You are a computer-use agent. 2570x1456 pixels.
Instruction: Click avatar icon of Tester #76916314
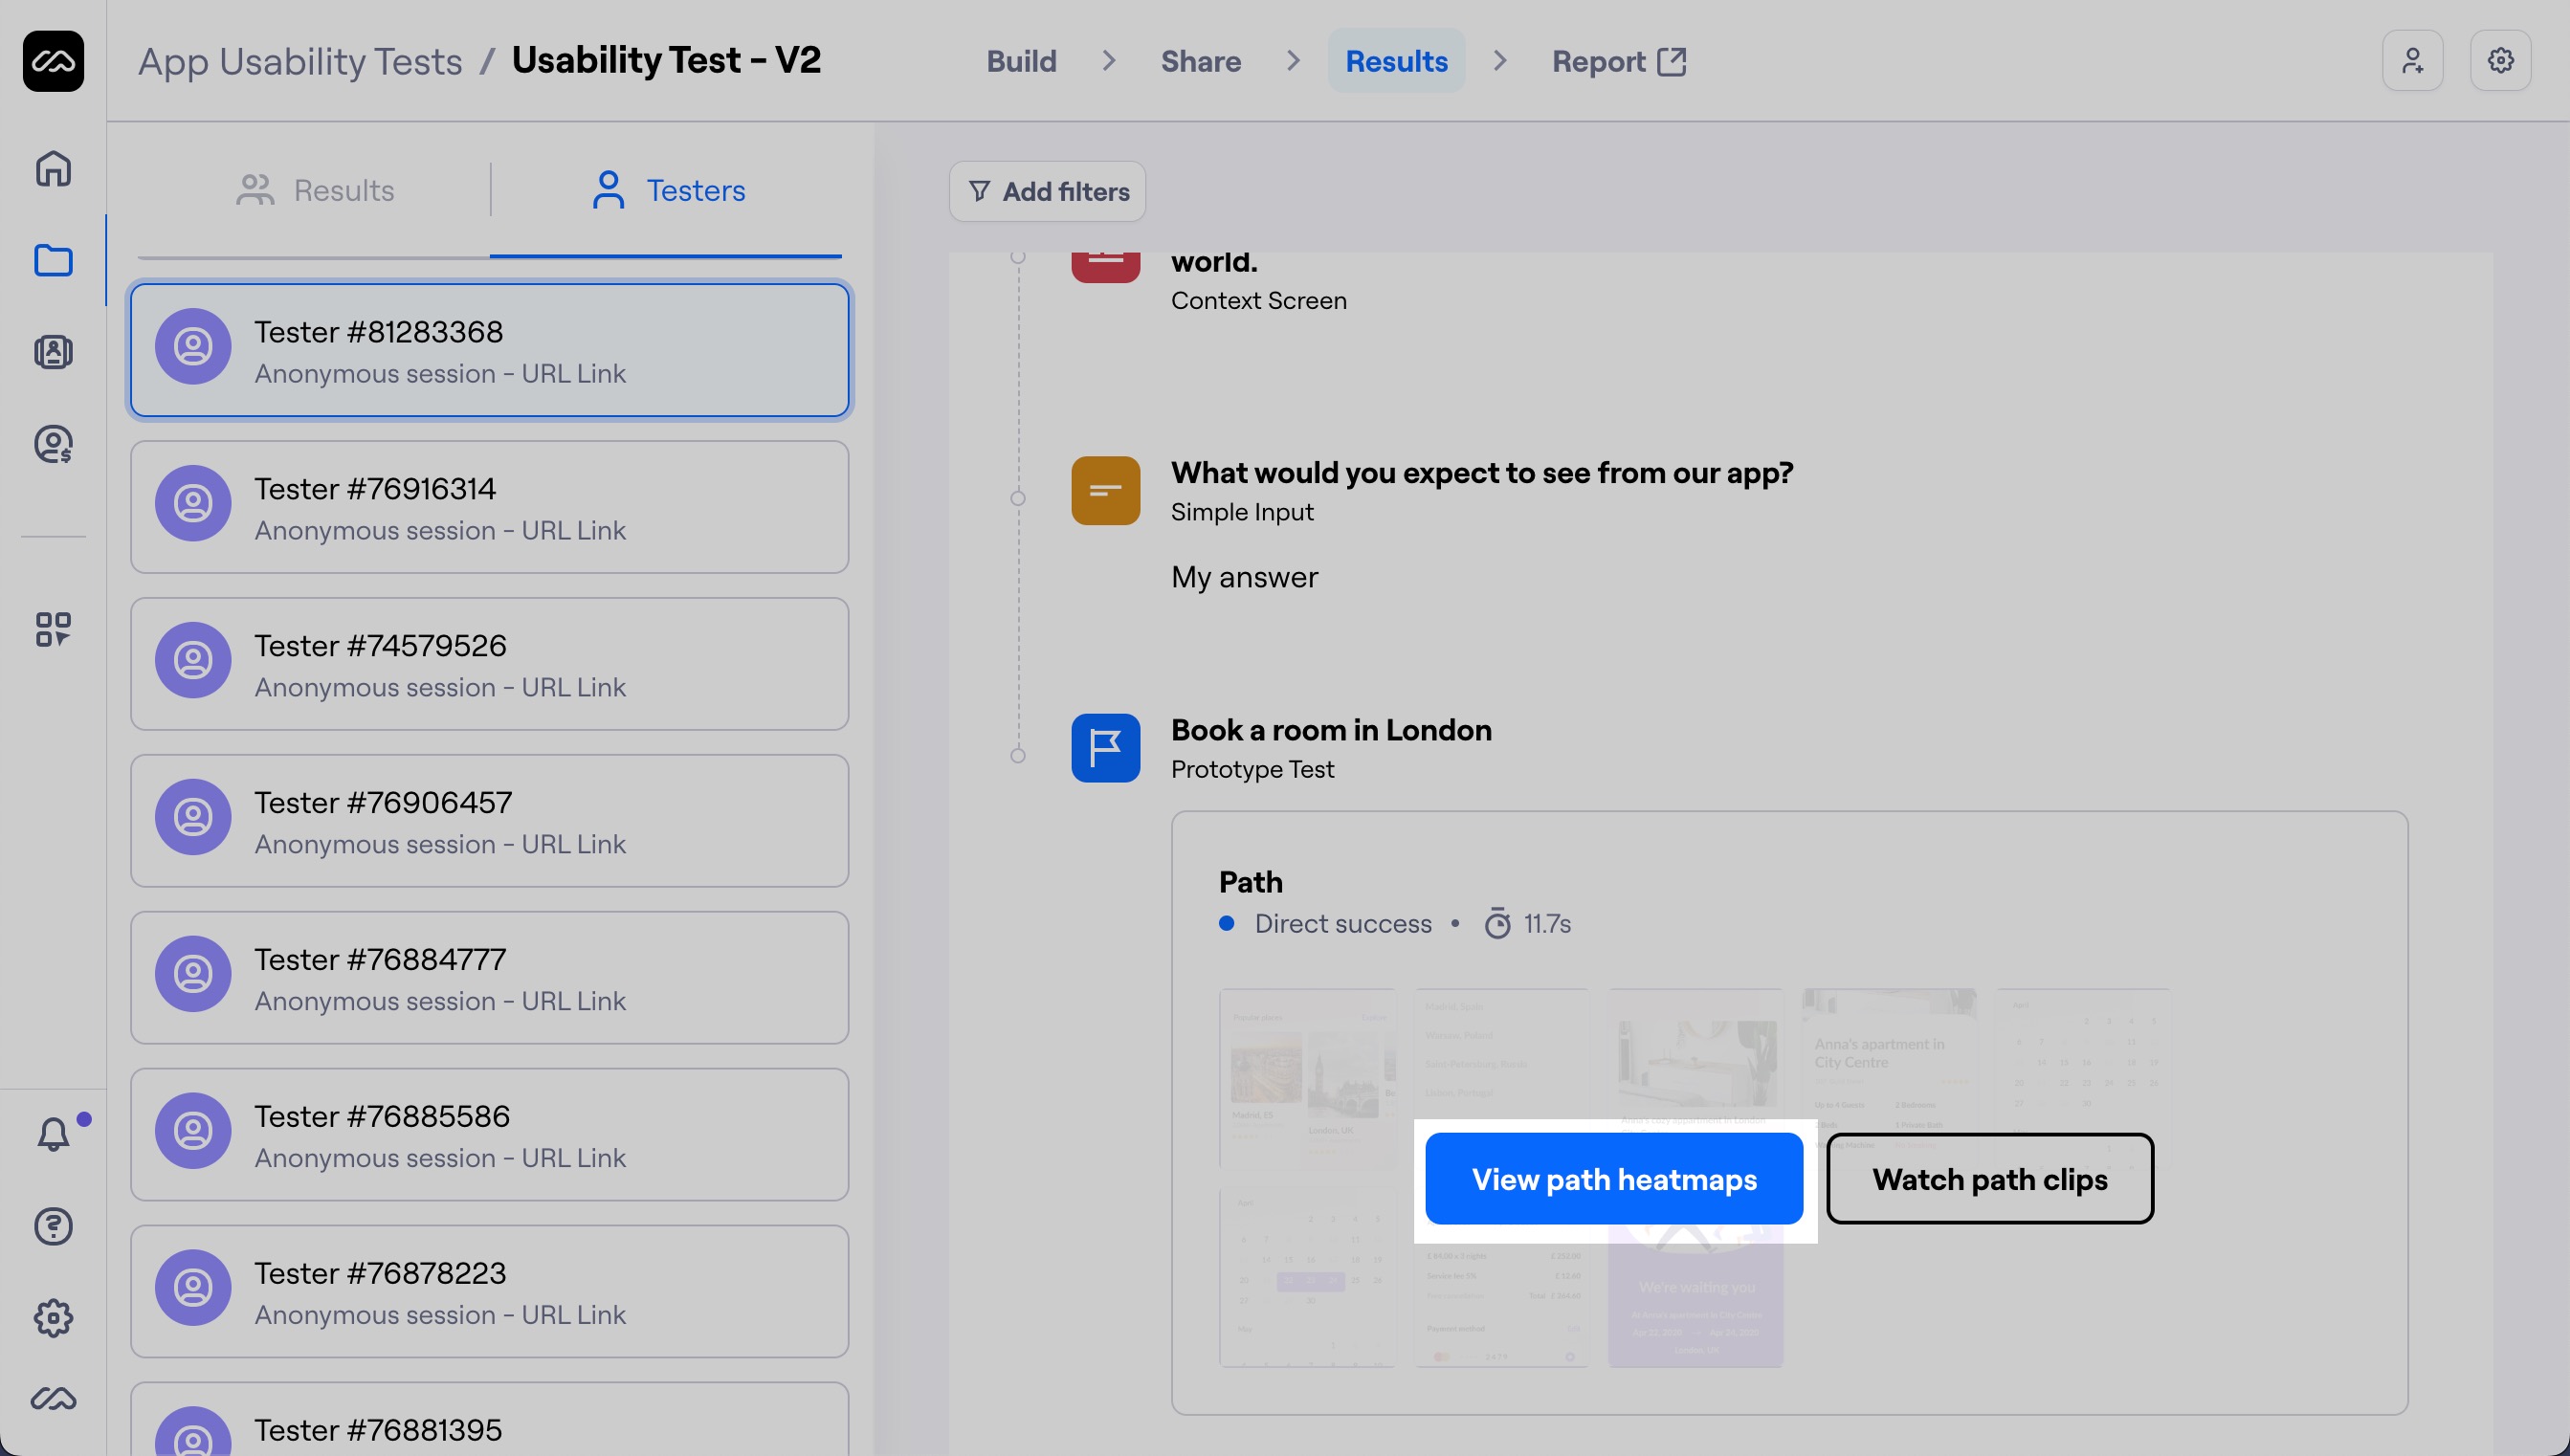click(x=193, y=503)
